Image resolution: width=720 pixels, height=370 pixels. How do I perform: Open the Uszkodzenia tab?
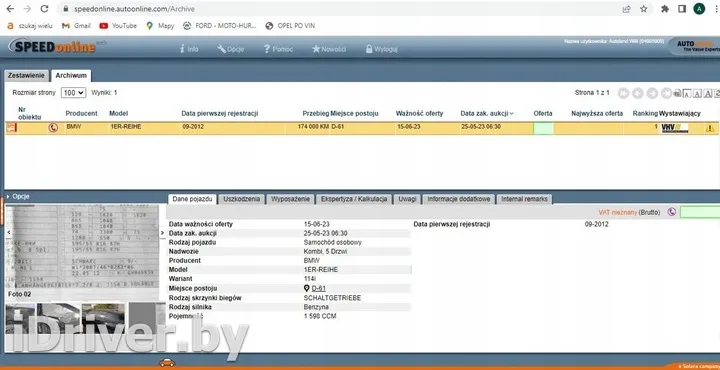pos(242,199)
